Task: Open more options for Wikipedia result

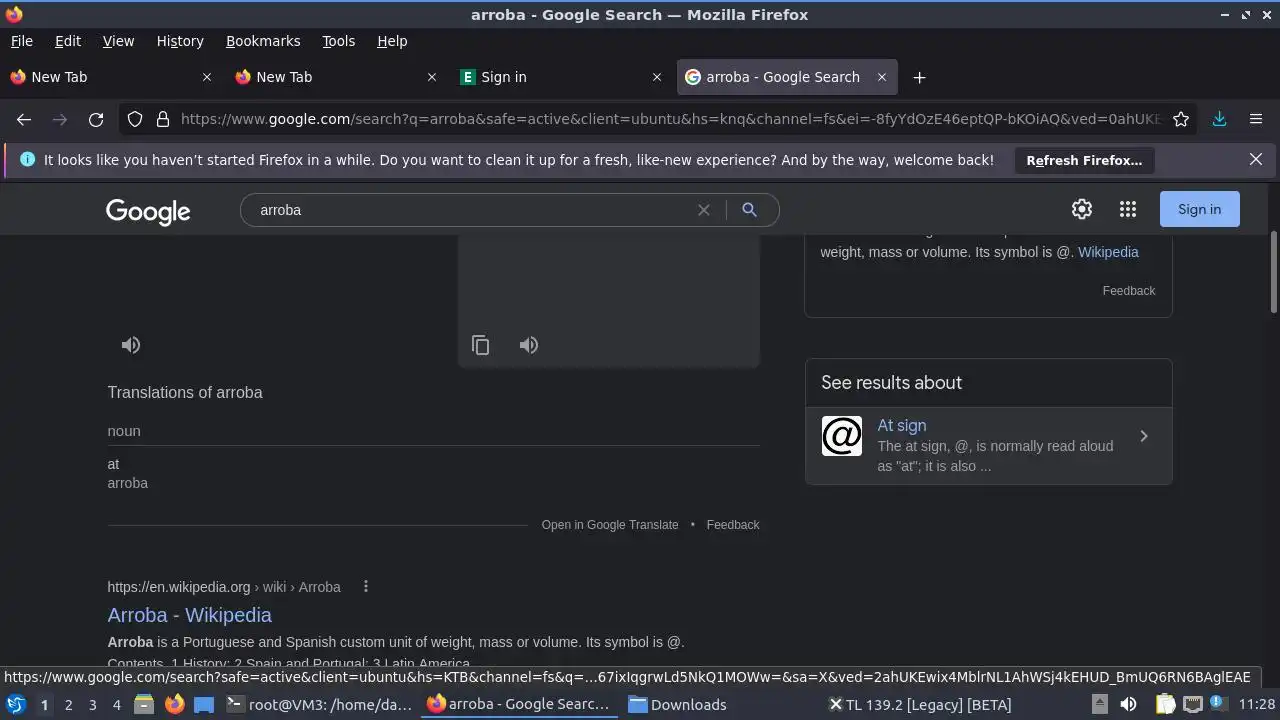Action: tap(366, 586)
